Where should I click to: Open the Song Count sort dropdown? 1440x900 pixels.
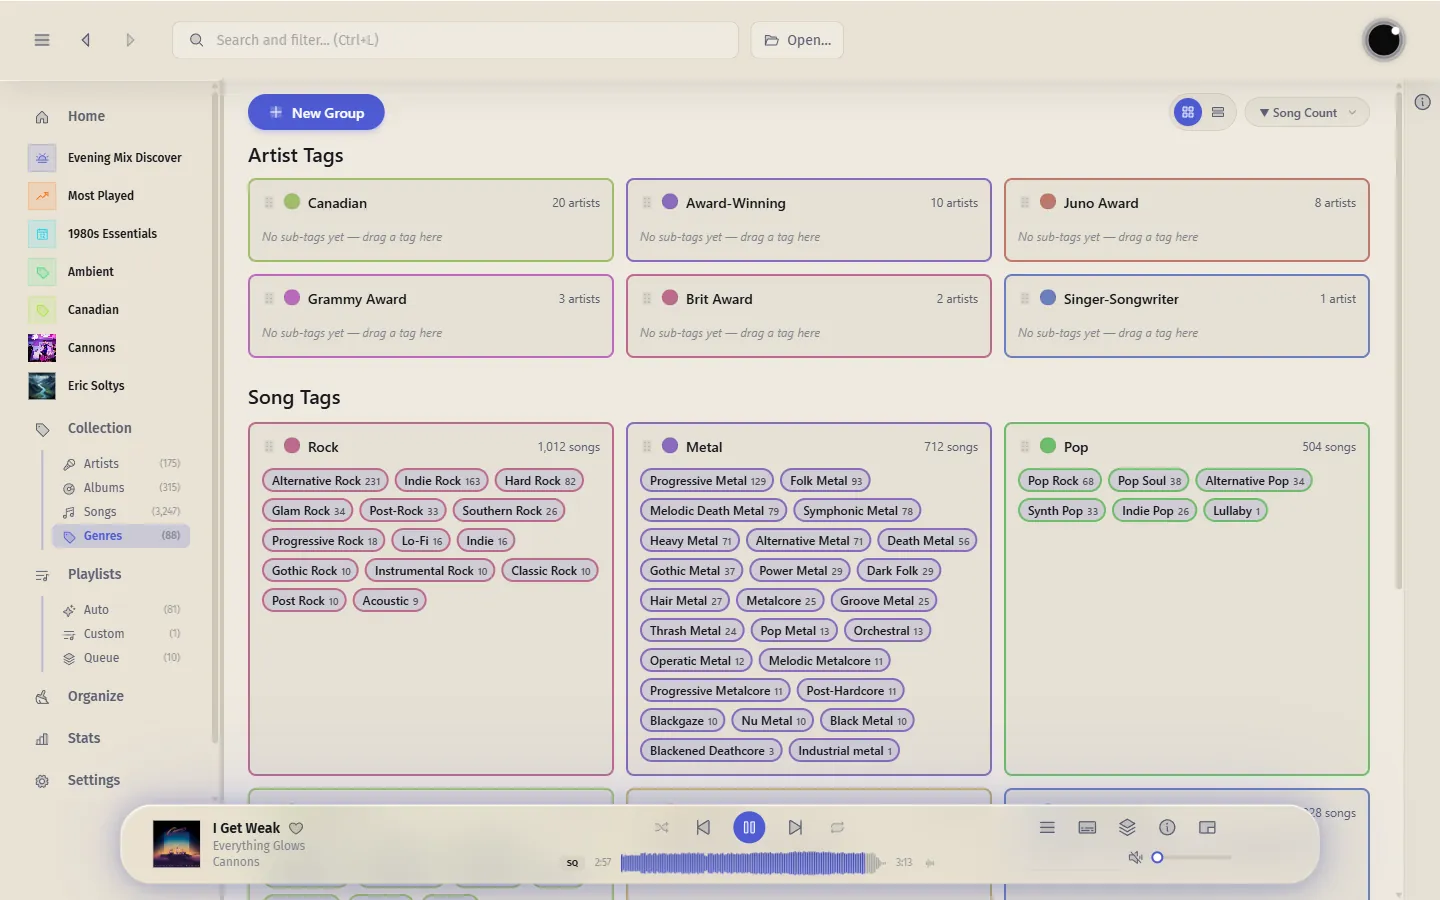[x=1307, y=112]
